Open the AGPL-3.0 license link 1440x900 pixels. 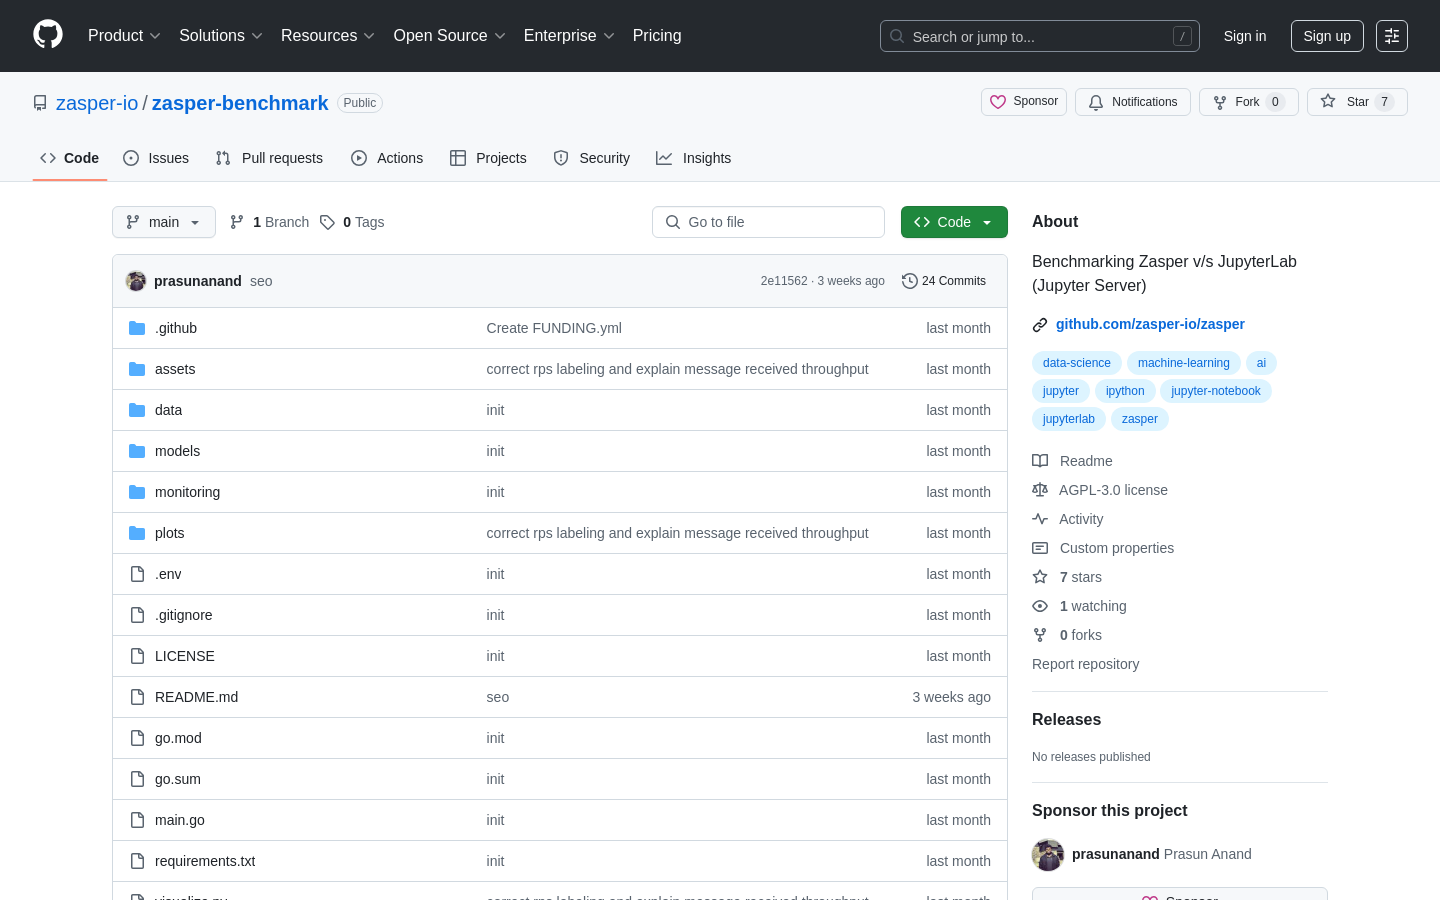click(x=1100, y=490)
